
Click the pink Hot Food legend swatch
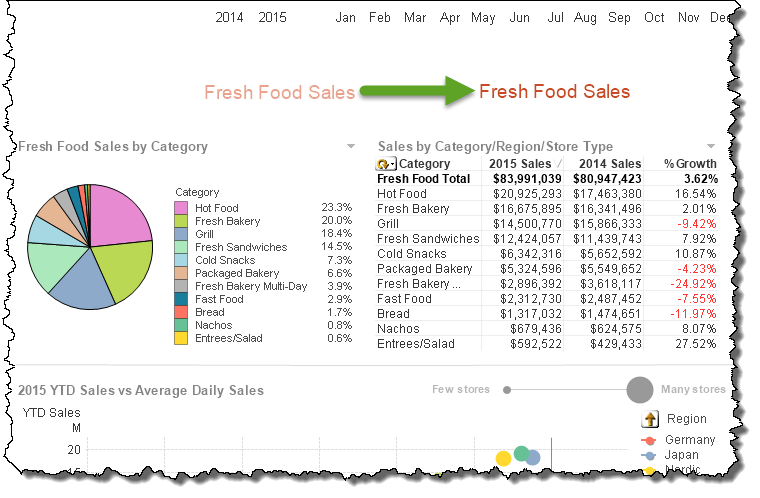pos(181,208)
